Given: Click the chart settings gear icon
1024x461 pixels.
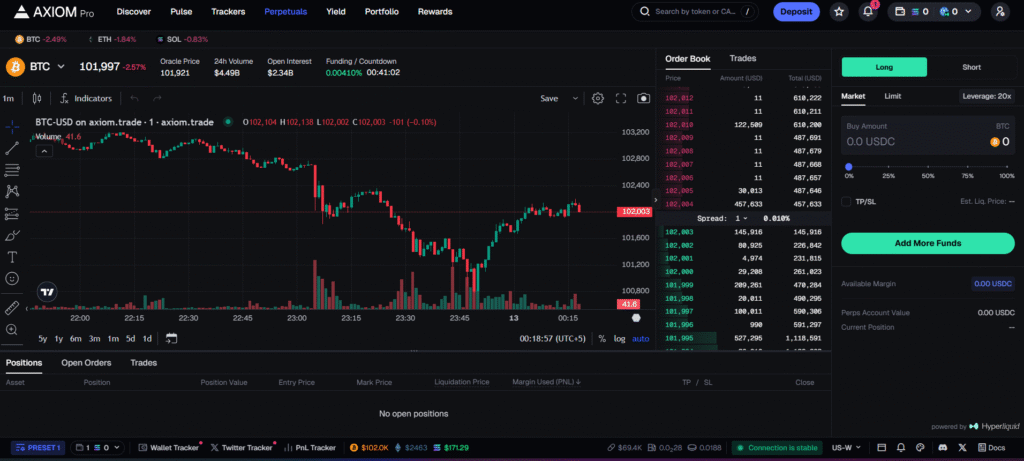Looking at the screenshot, I should [x=598, y=98].
